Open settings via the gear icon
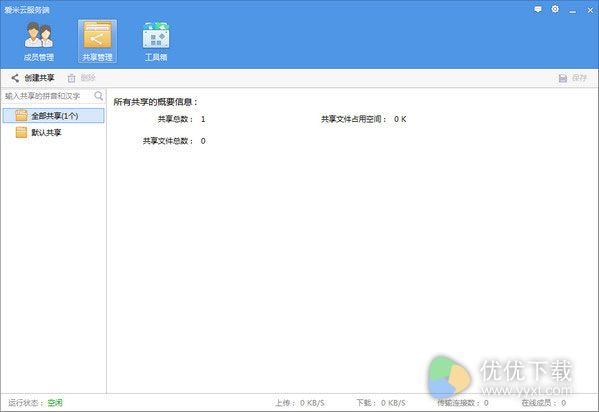The height and width of the screenshot is (412, 599). pos(555,9)
